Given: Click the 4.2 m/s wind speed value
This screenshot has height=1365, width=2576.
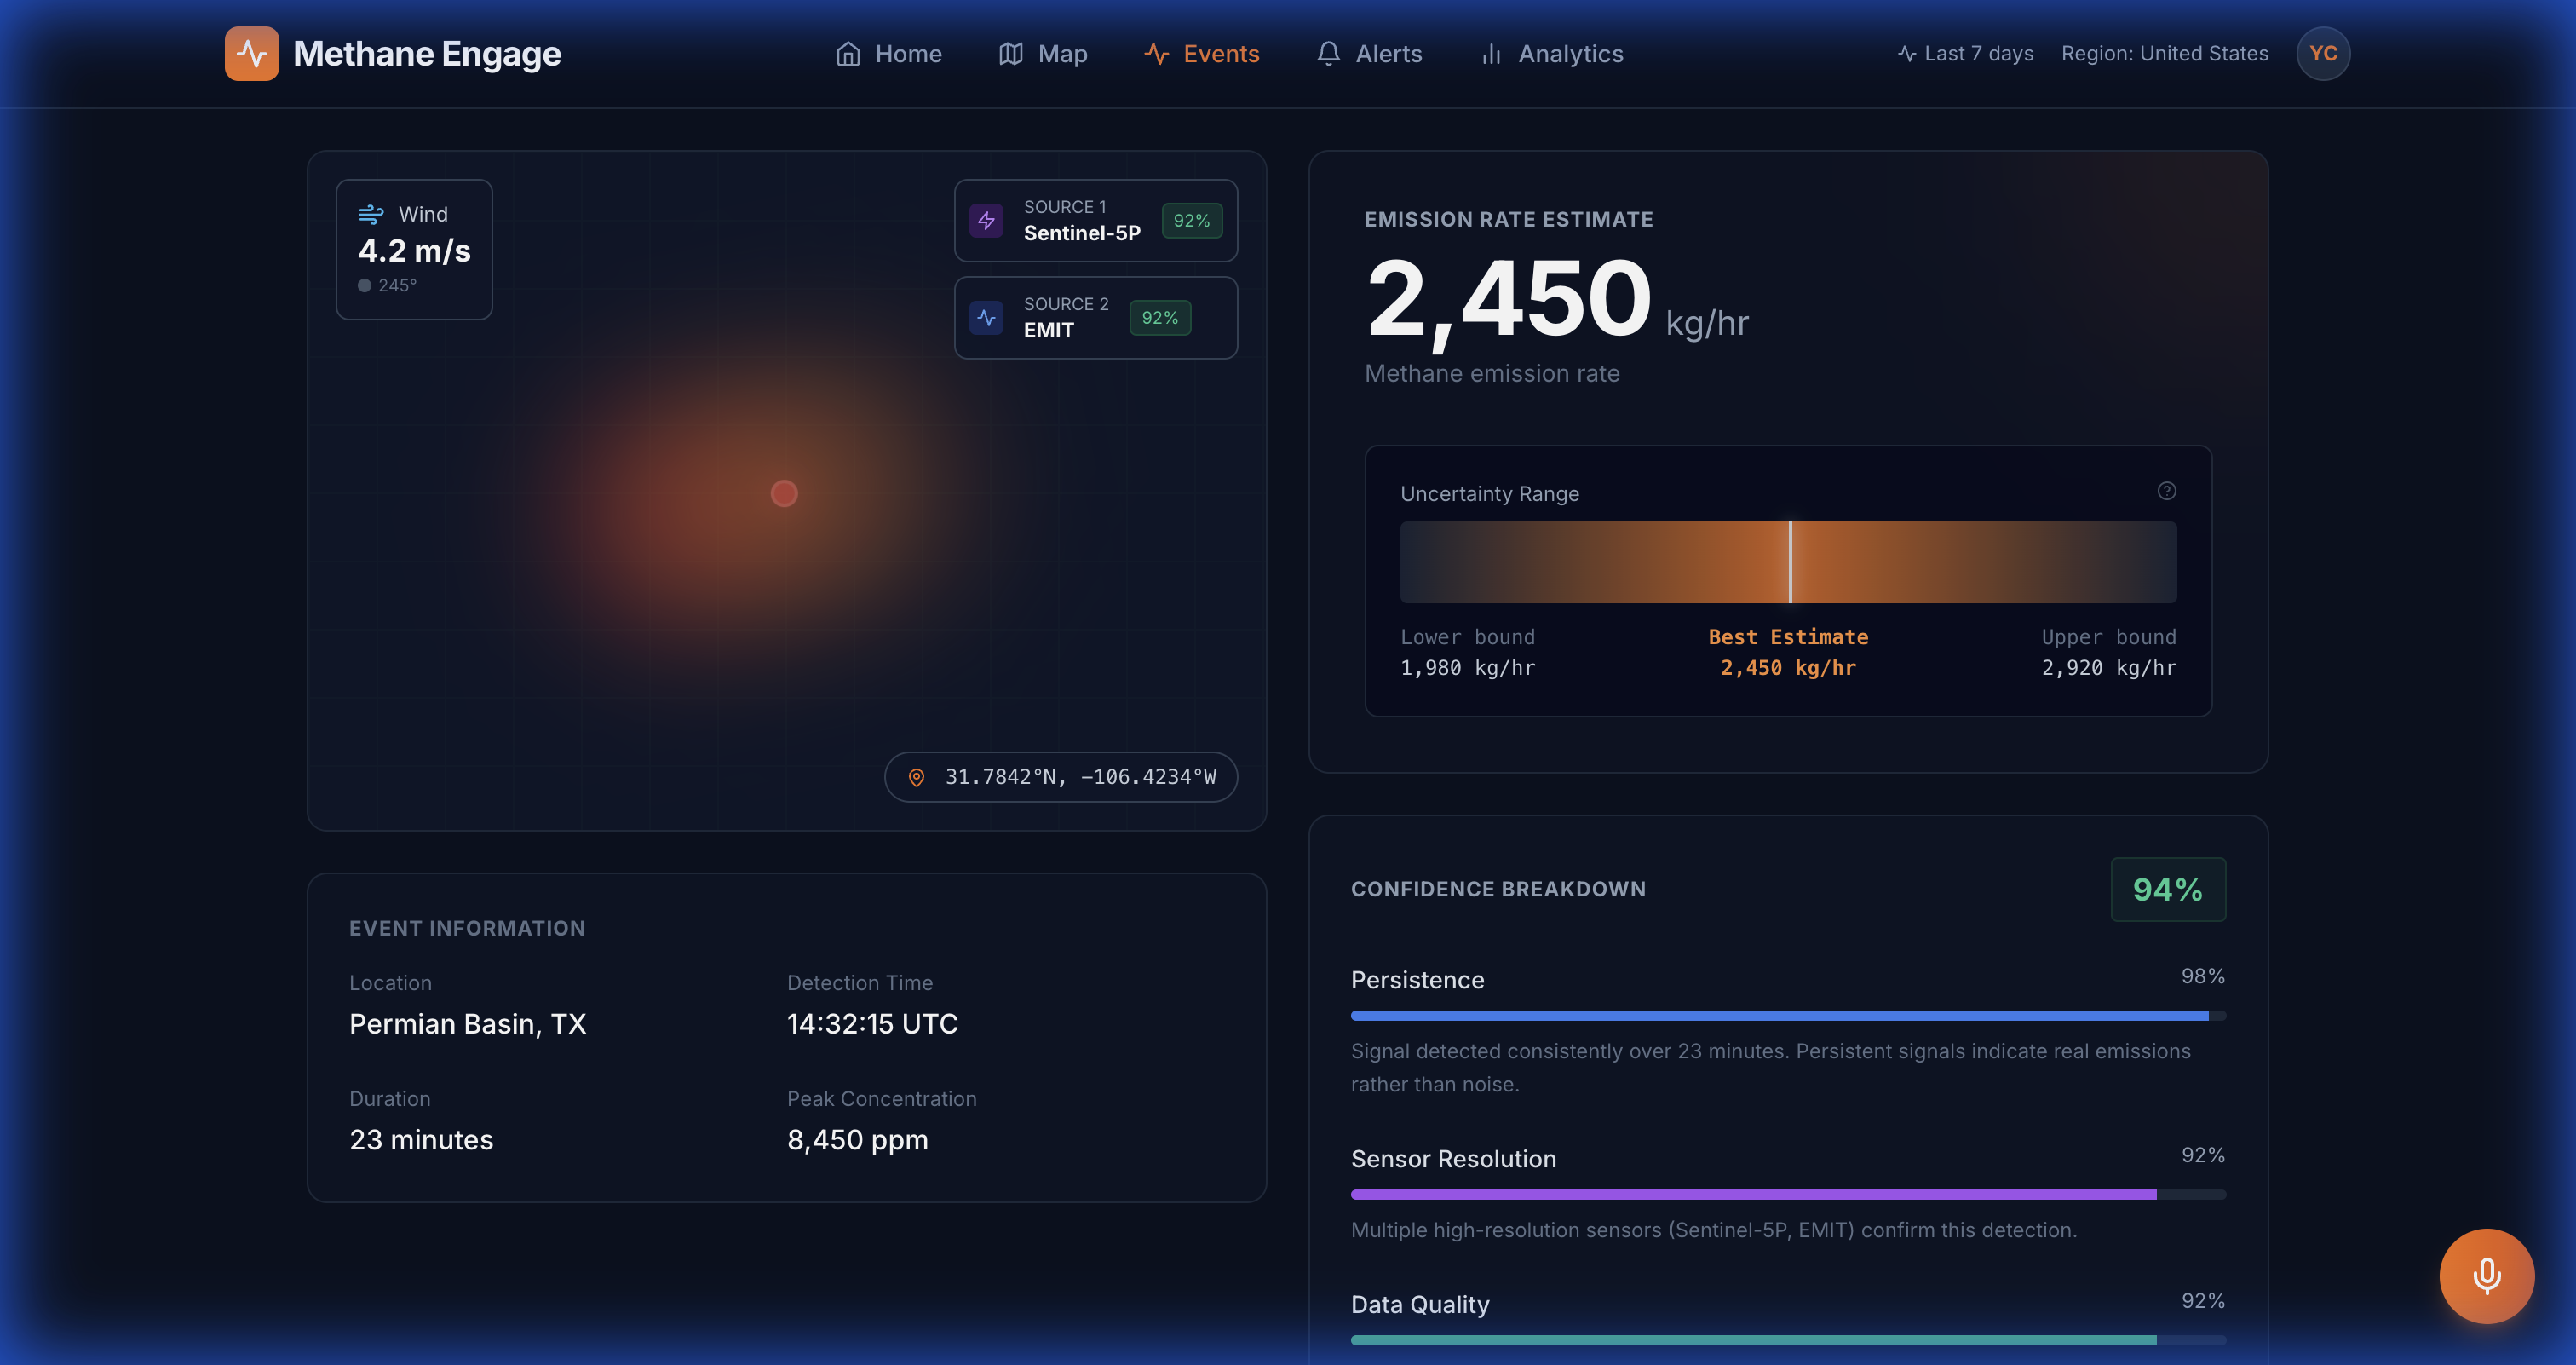Looking at the screenshot, I should [414, 250].
